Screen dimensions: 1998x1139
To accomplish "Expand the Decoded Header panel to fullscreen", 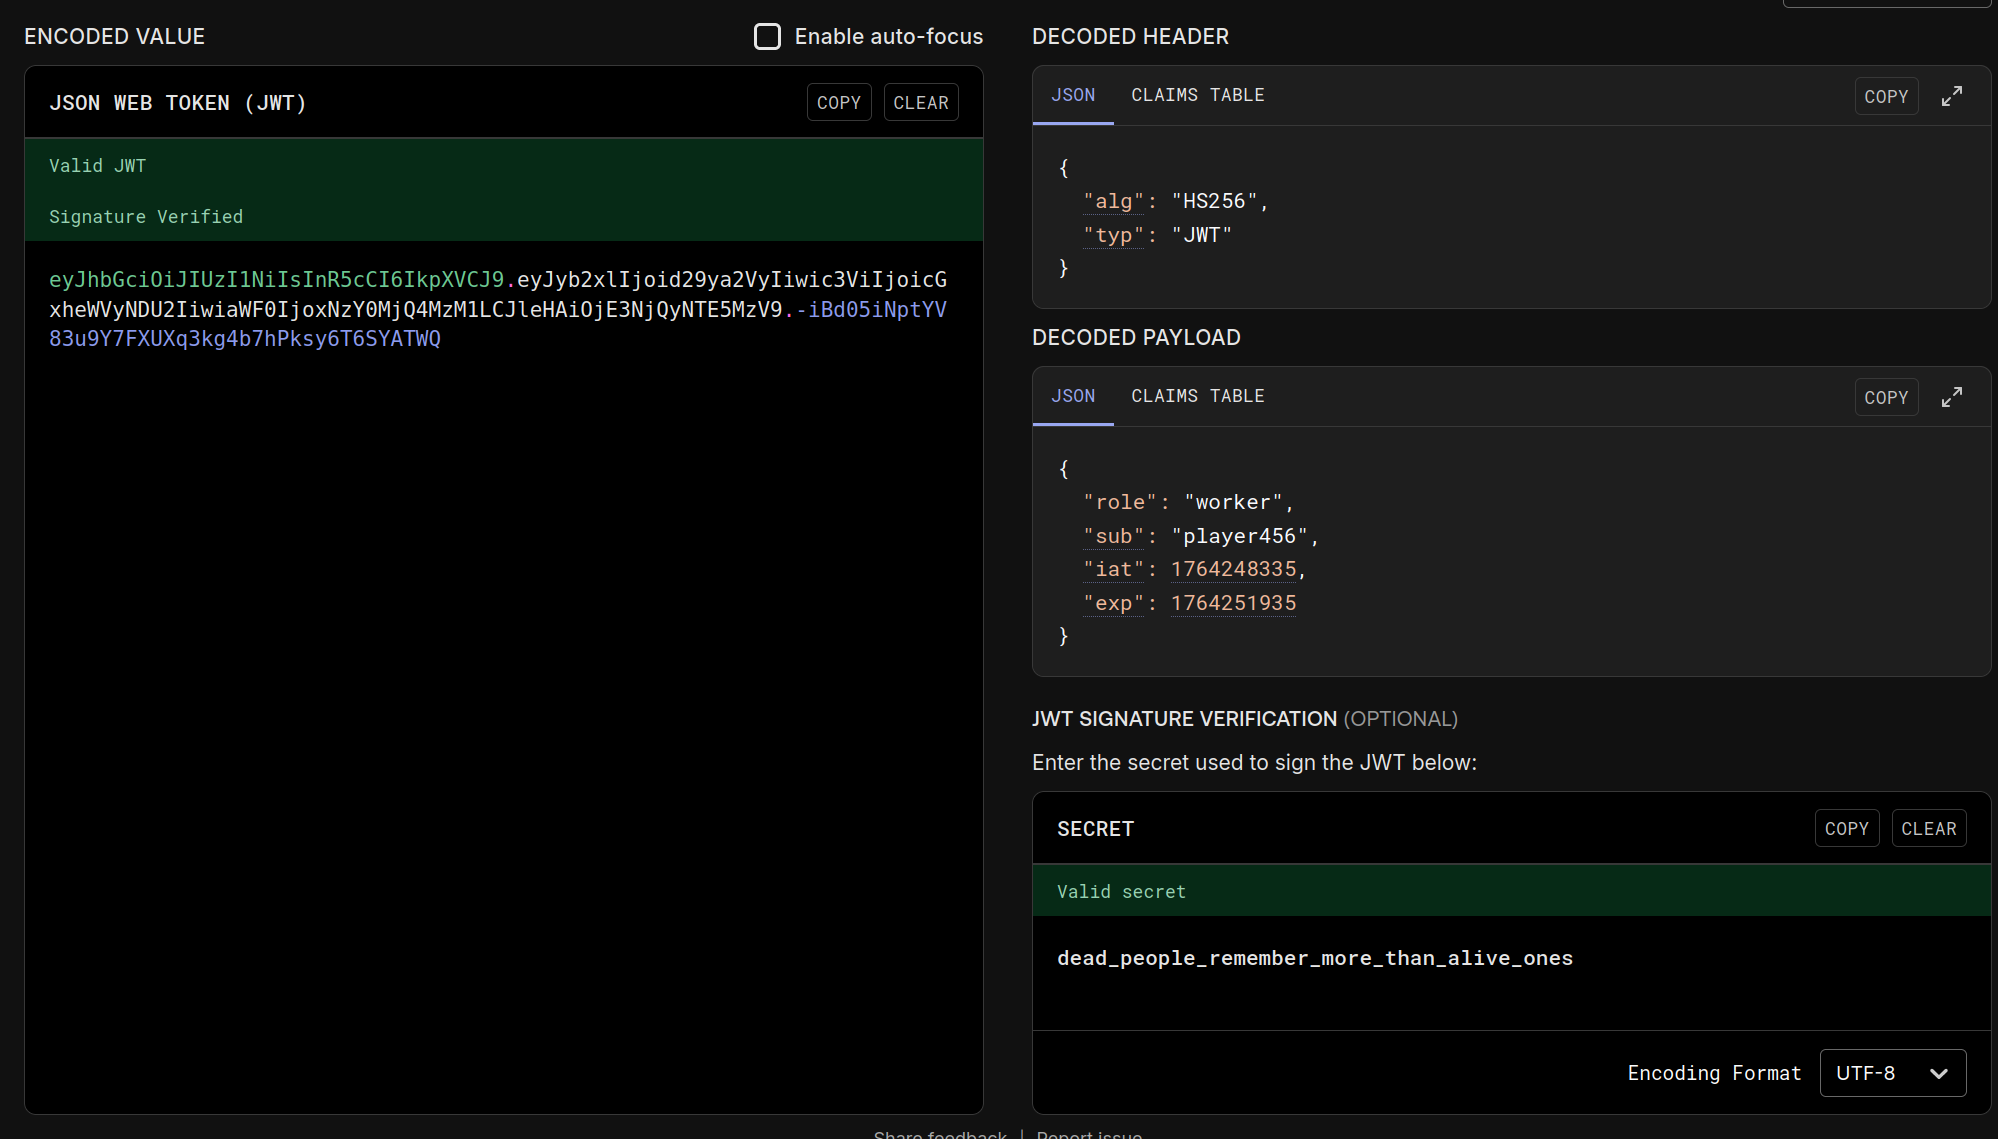I will coord(1951,96).
